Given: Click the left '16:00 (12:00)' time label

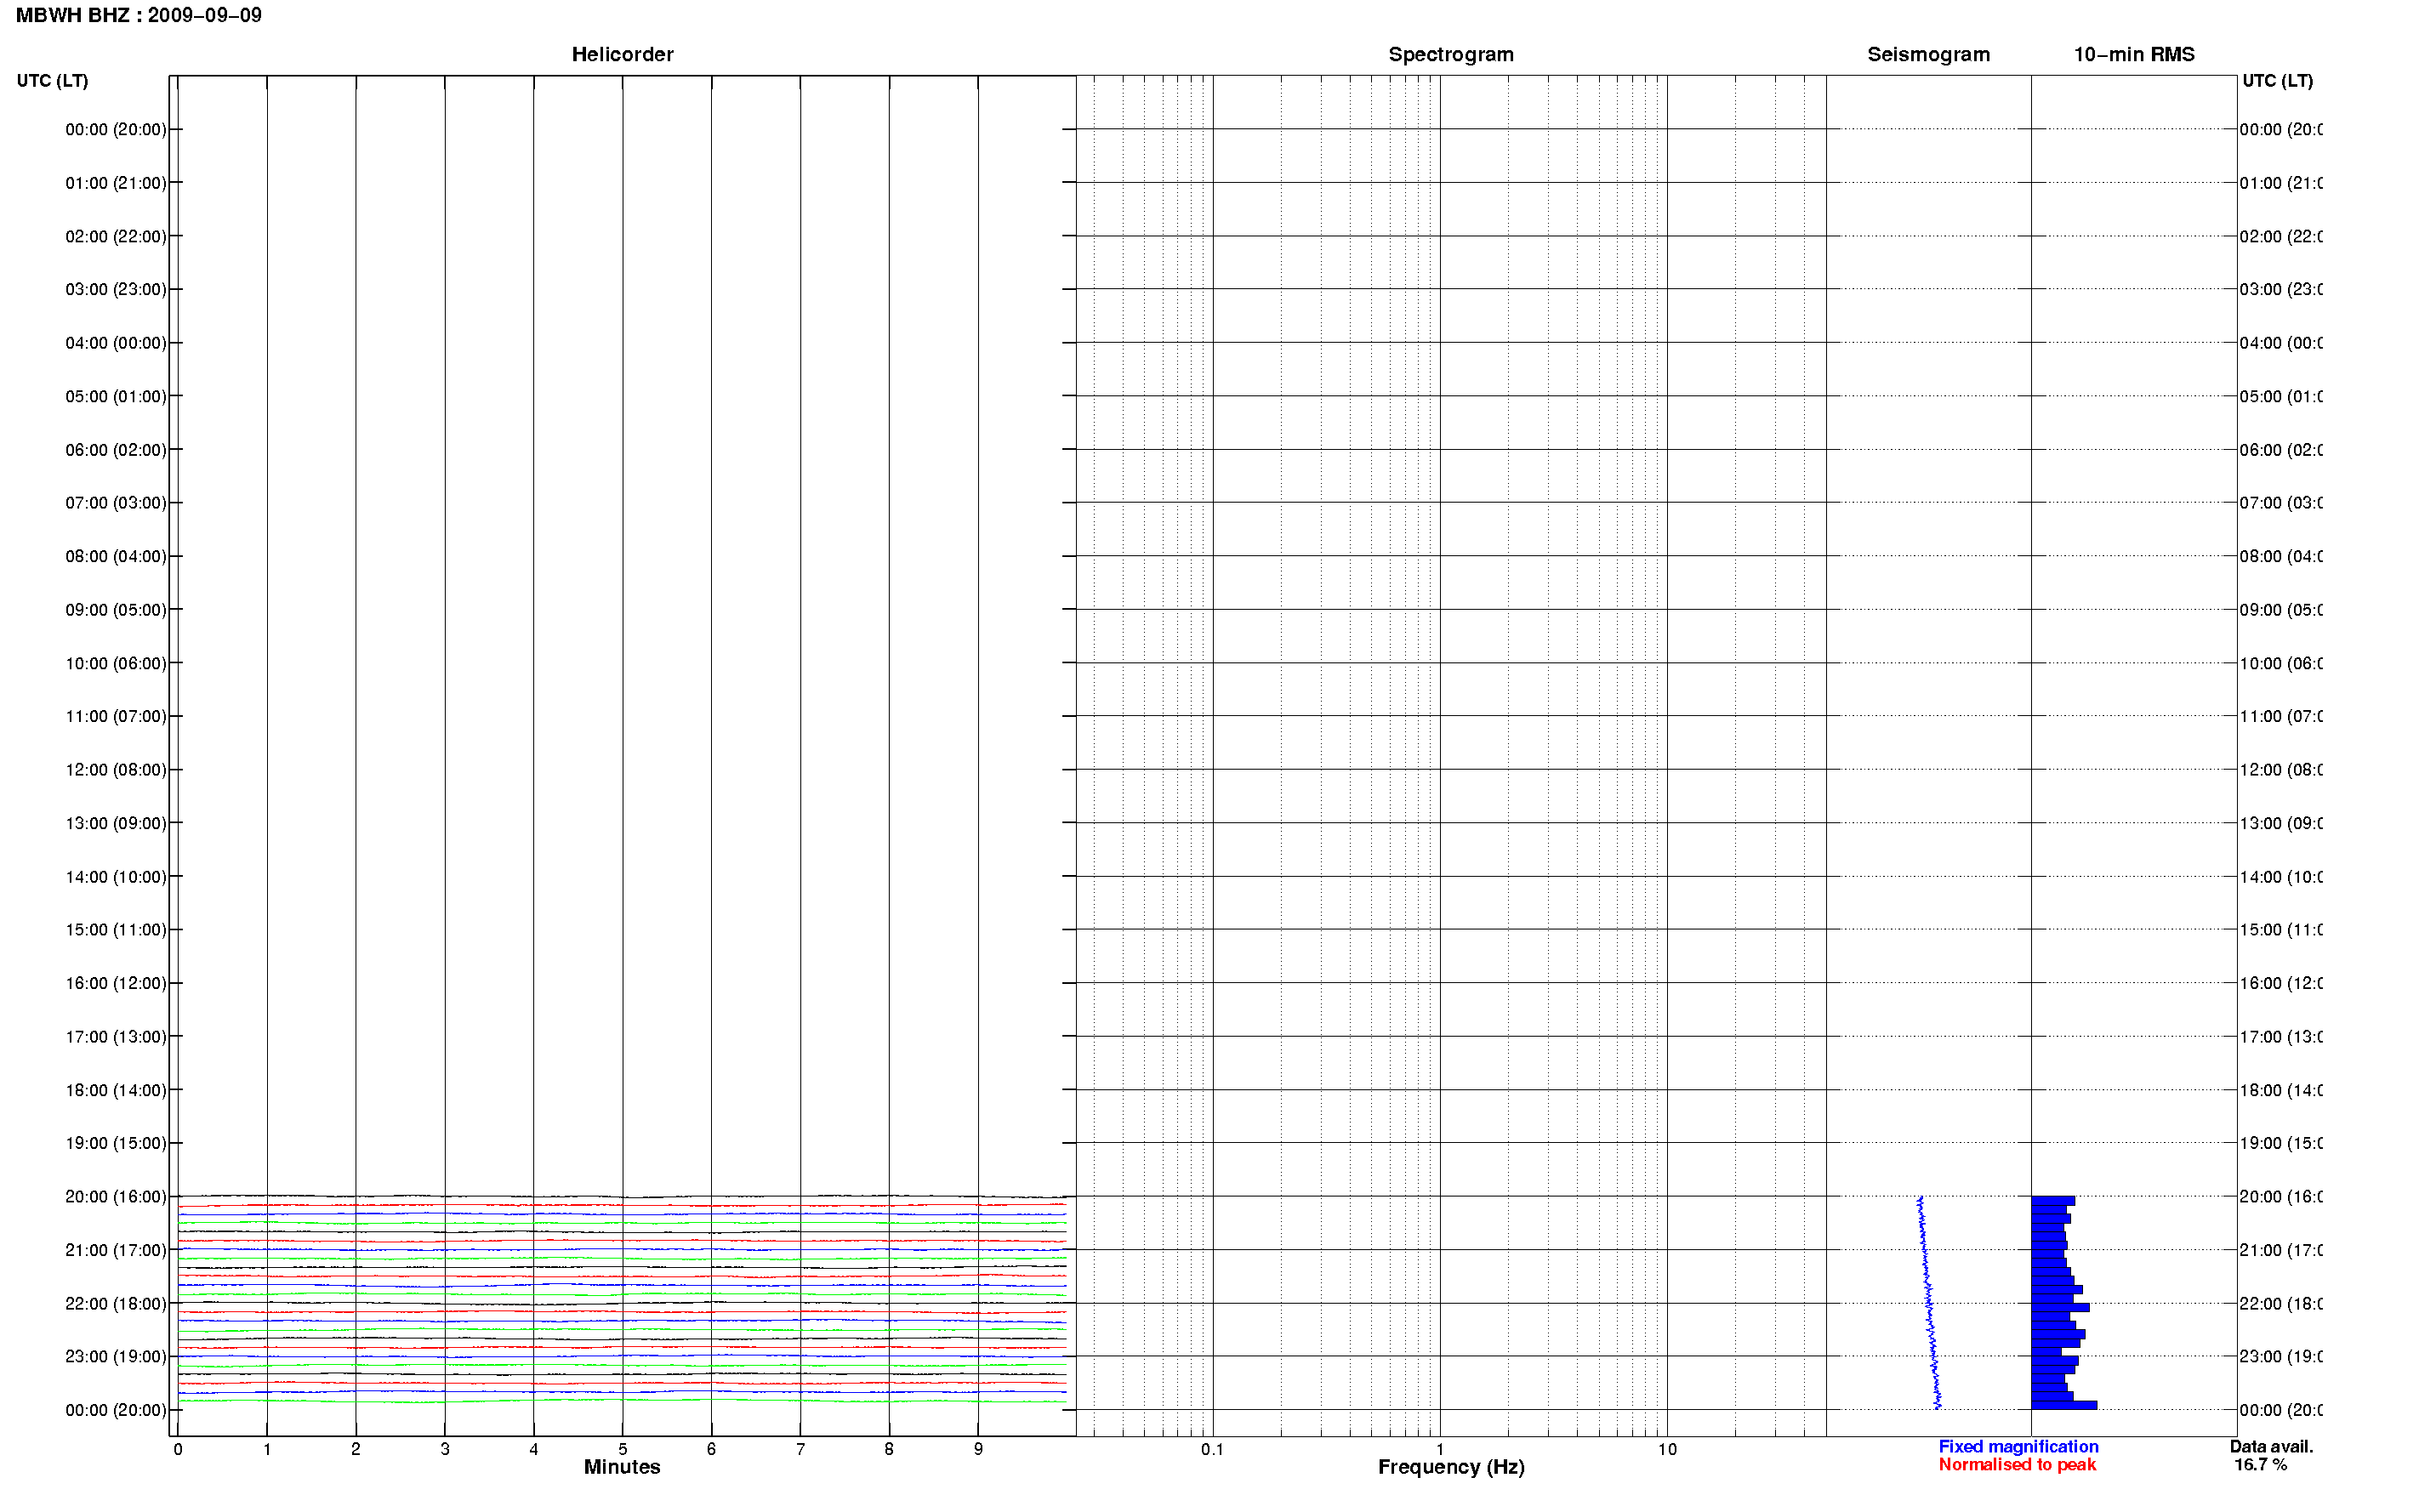Looking at the screenshot, I should [116, 983].
